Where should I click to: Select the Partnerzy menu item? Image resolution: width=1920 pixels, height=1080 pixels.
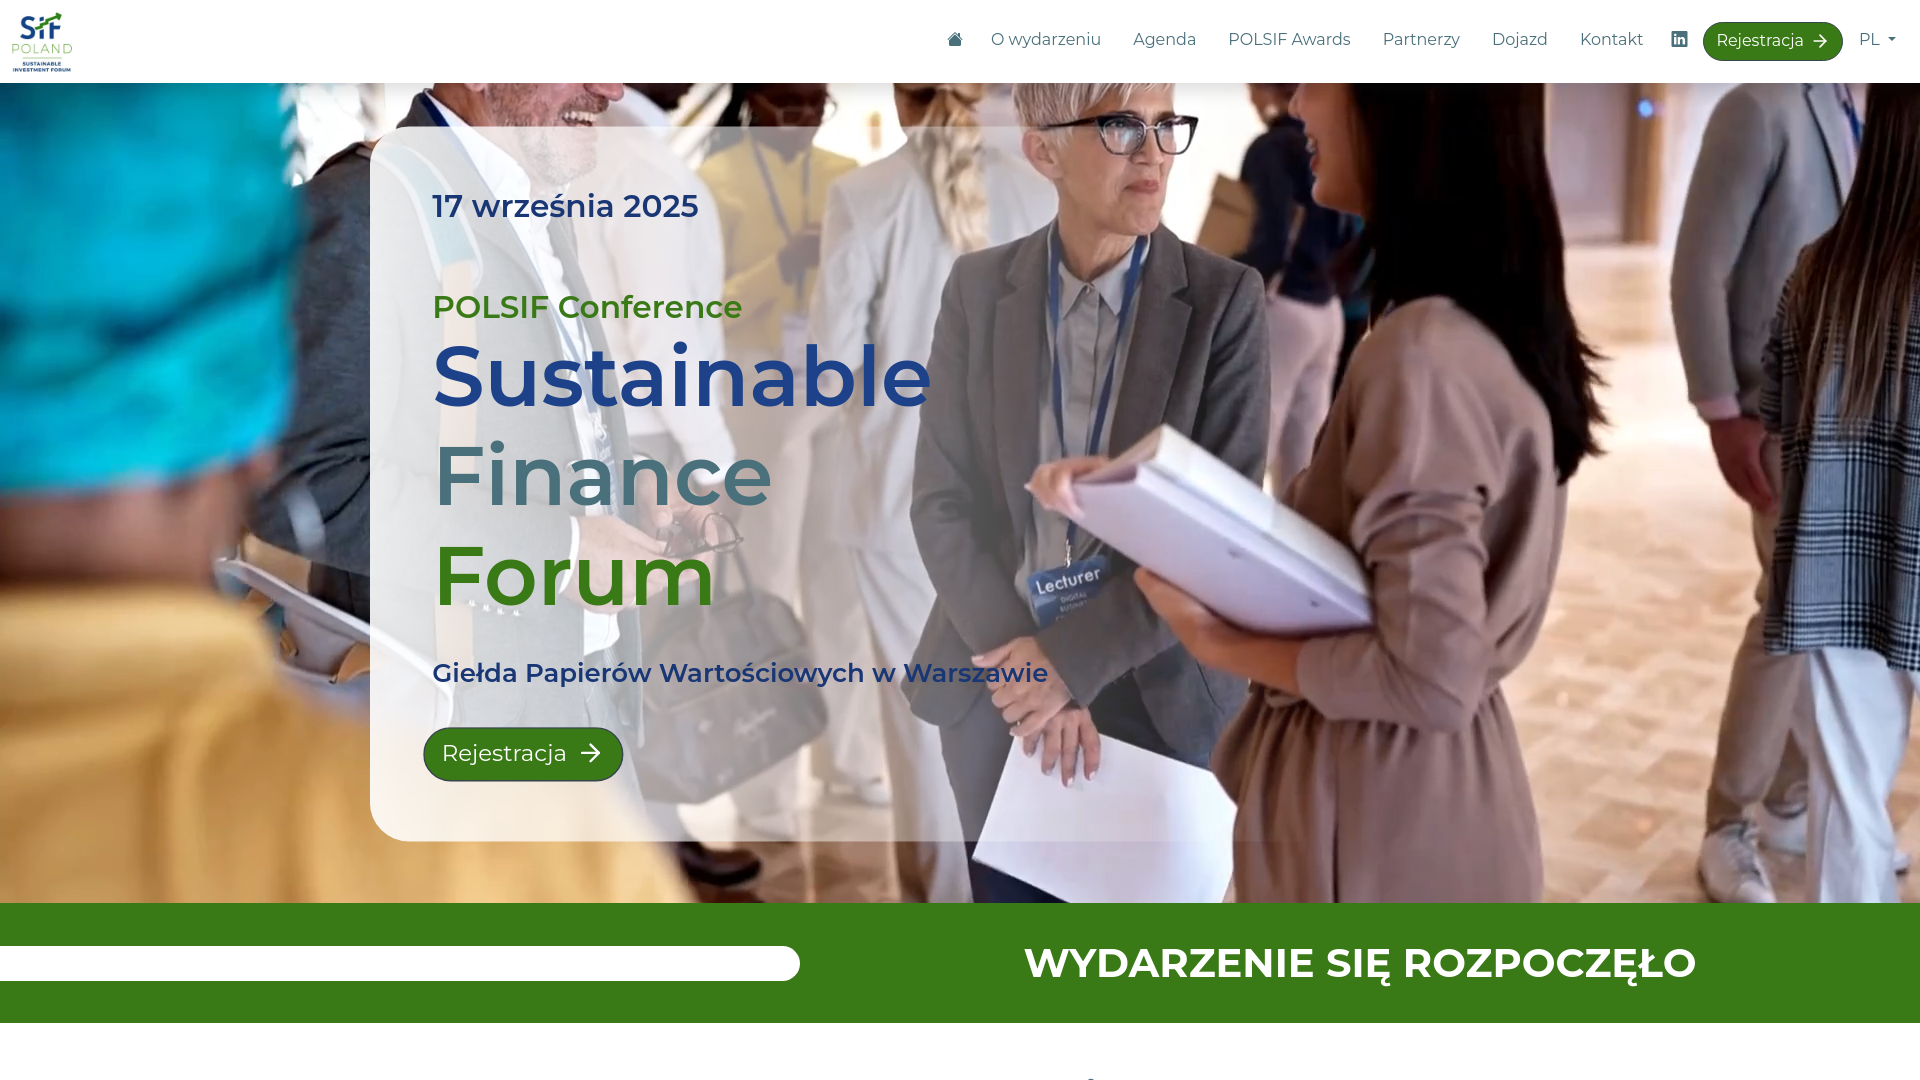pos(1420,40)
